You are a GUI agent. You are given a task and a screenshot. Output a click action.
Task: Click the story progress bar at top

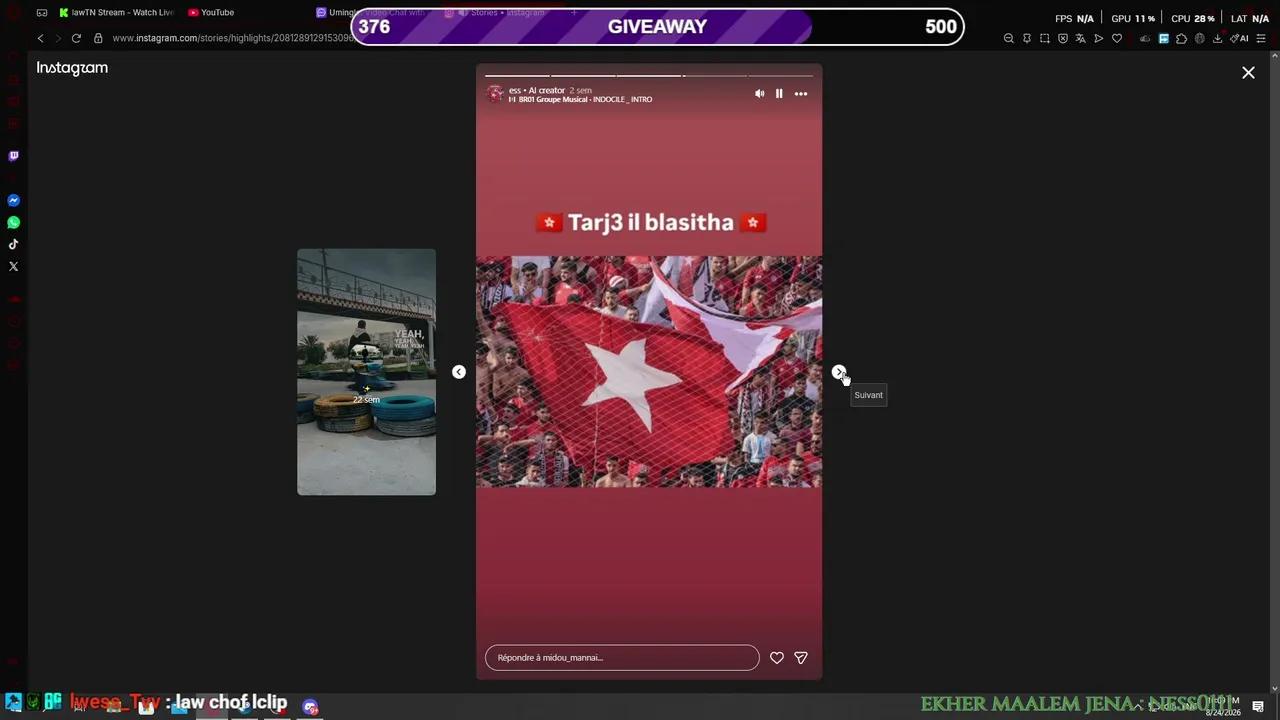[x=649, y=75]
